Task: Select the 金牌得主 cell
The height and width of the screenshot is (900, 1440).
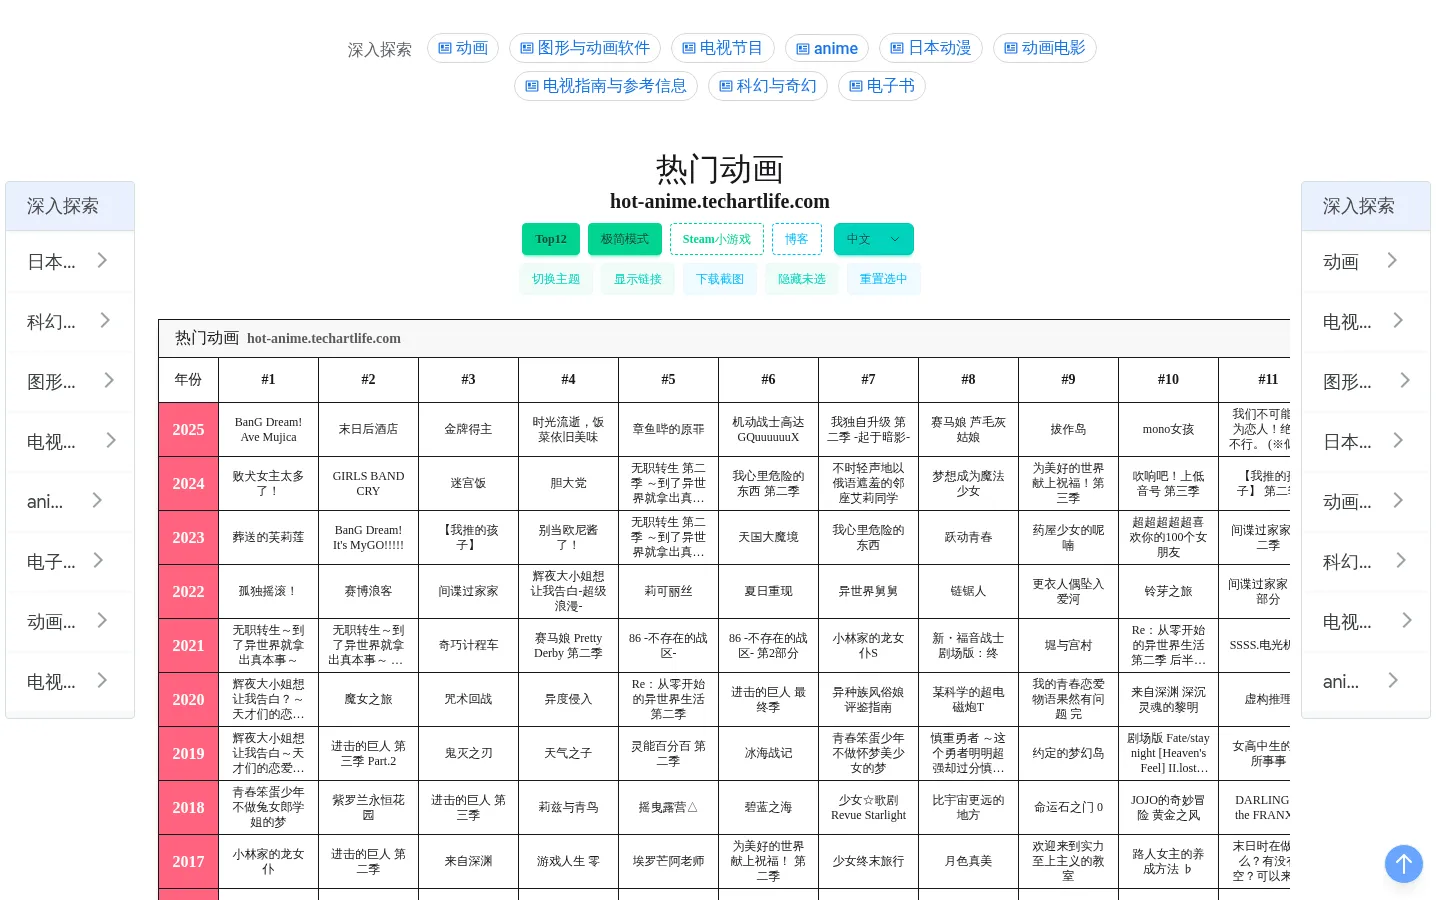Action: pyautogui.click(x=468, y=429)
